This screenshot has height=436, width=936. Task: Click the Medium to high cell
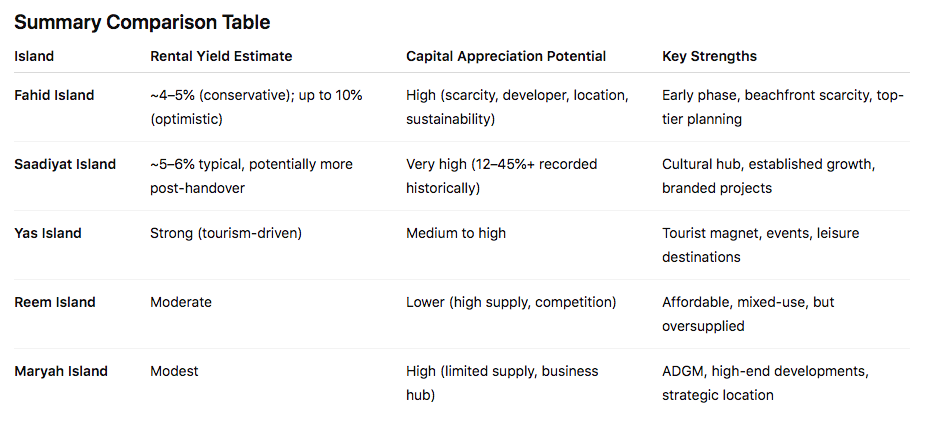tap(455, 233)
